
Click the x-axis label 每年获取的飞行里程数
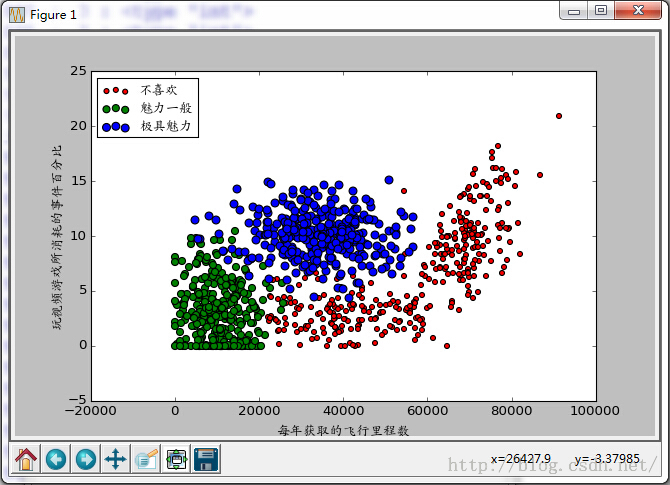(344, 430)
